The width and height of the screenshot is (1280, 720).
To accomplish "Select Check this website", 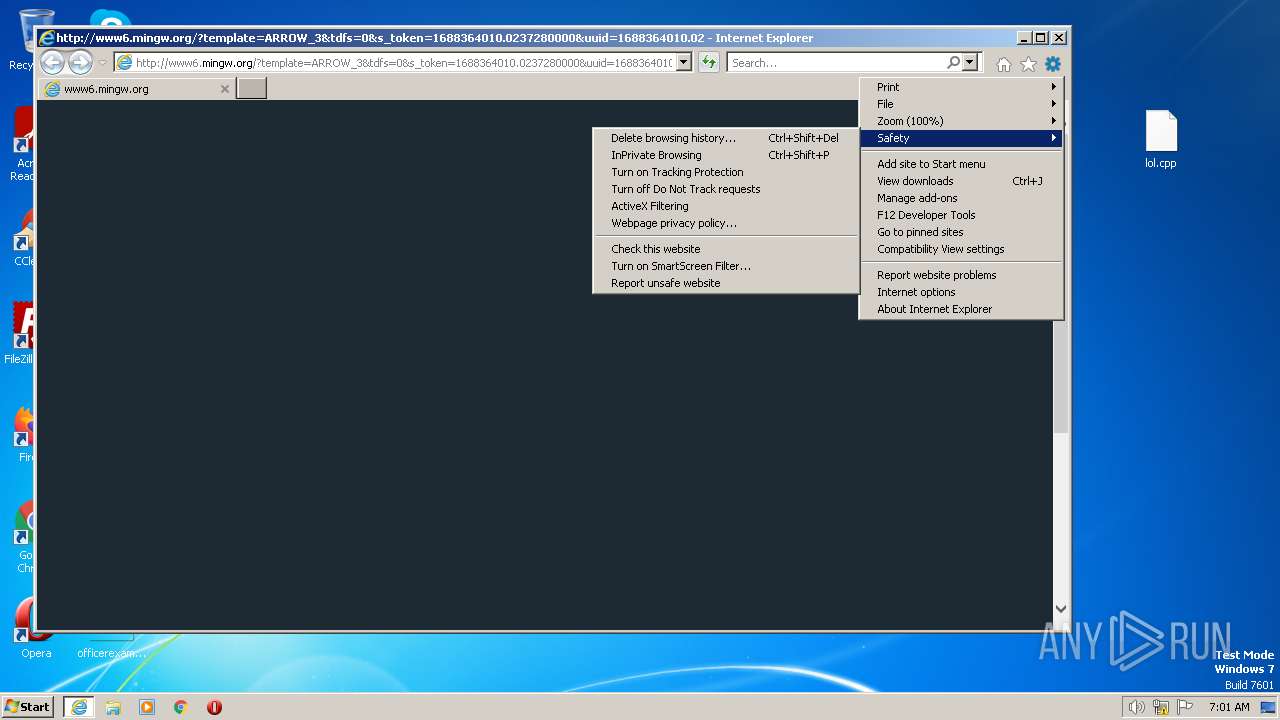I will pos(726,249).
